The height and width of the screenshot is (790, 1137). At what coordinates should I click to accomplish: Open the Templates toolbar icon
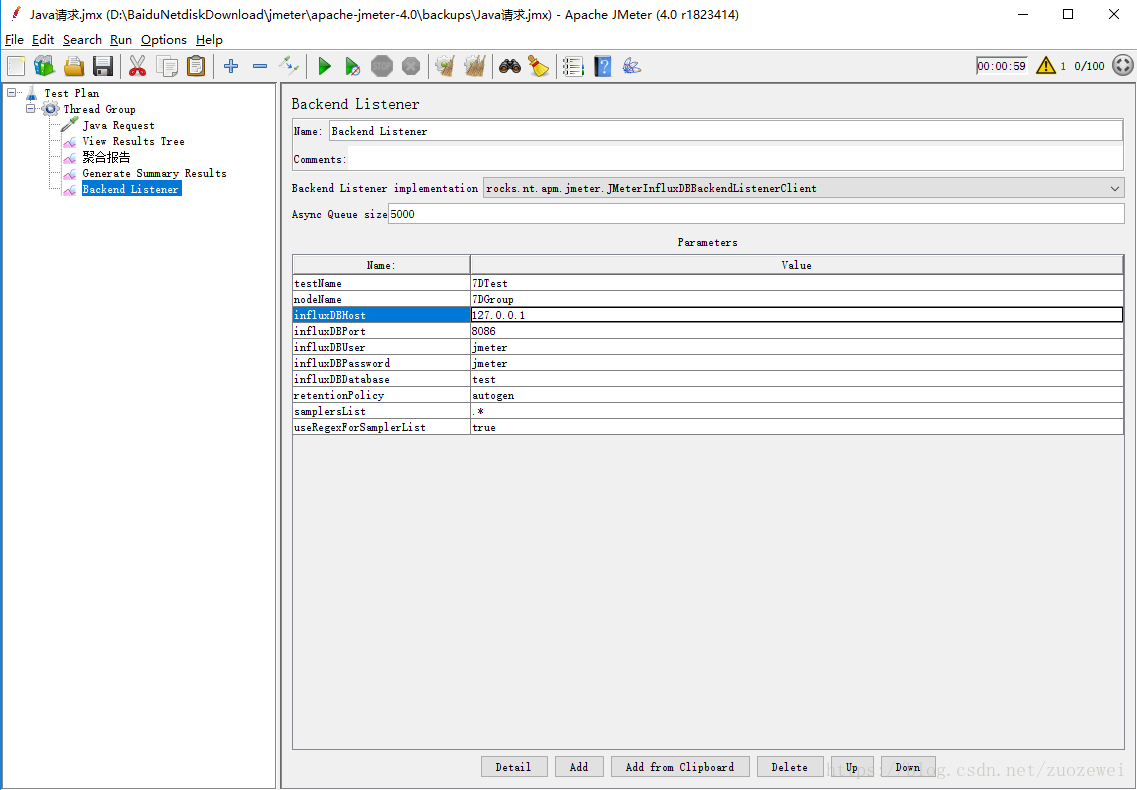(44, 66)
